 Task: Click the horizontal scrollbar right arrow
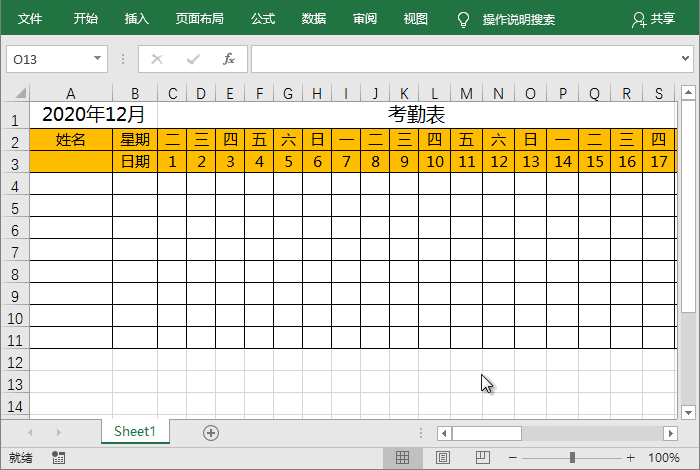(x=670, y=433)
